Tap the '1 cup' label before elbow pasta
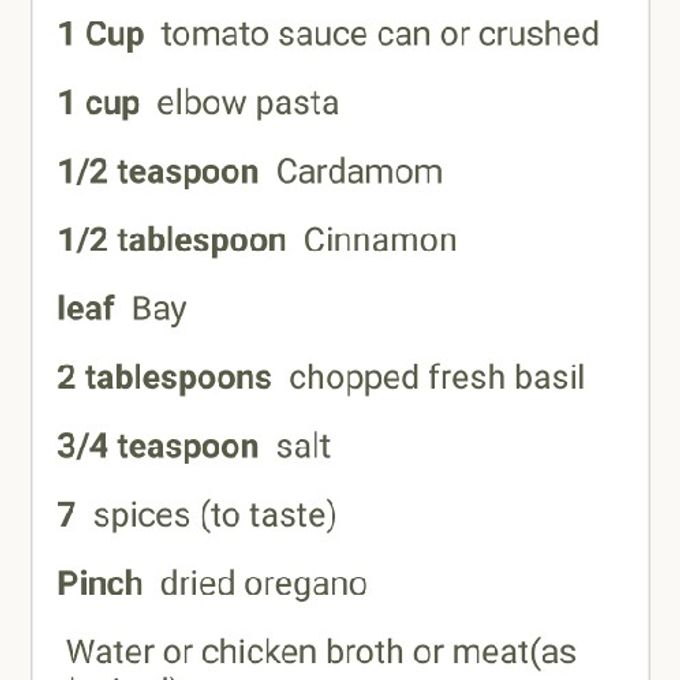This screenshot has height=680, width=680. [98, 104]
